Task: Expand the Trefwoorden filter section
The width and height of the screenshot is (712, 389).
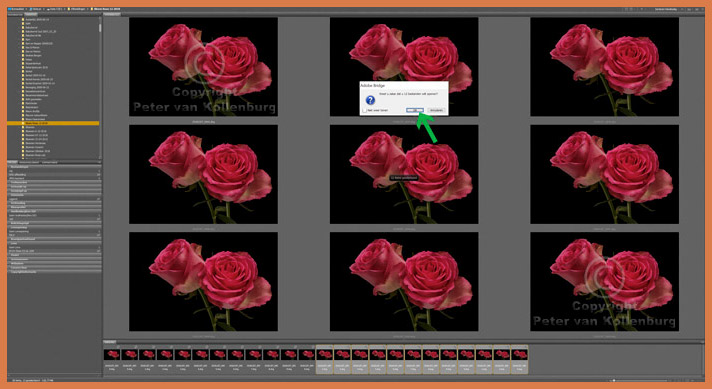Action: click(54, 182)
